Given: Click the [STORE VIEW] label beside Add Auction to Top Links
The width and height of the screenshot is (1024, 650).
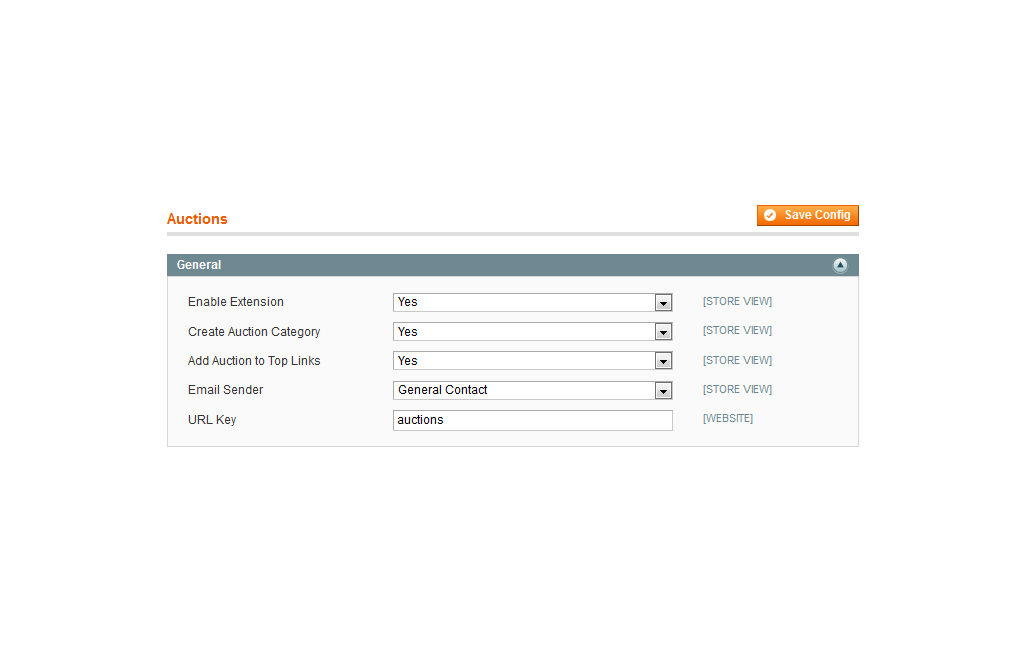Looking at the screenshot, I should [x=737, y=361].
